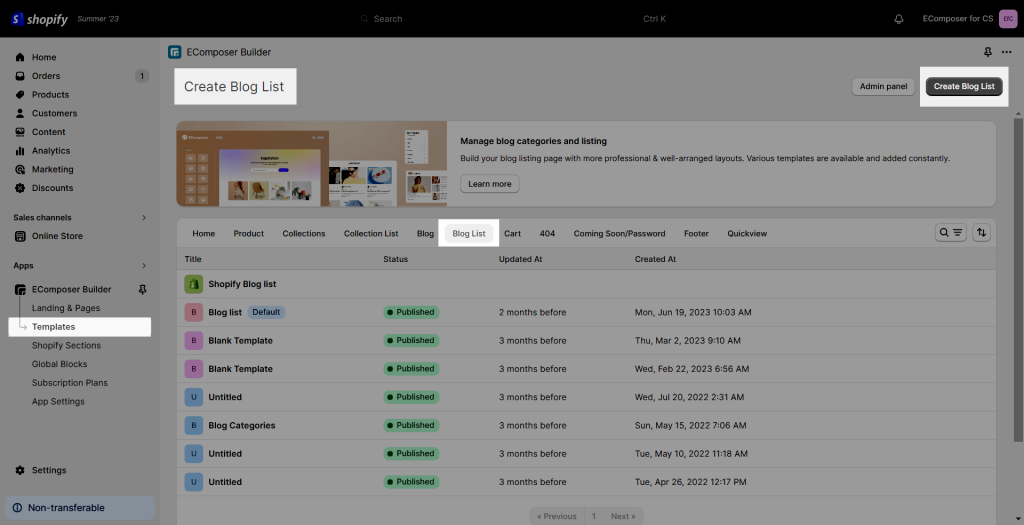Open the Admin panel button
The height and width of the screenshot is (525, 1024).
(884, 86)
